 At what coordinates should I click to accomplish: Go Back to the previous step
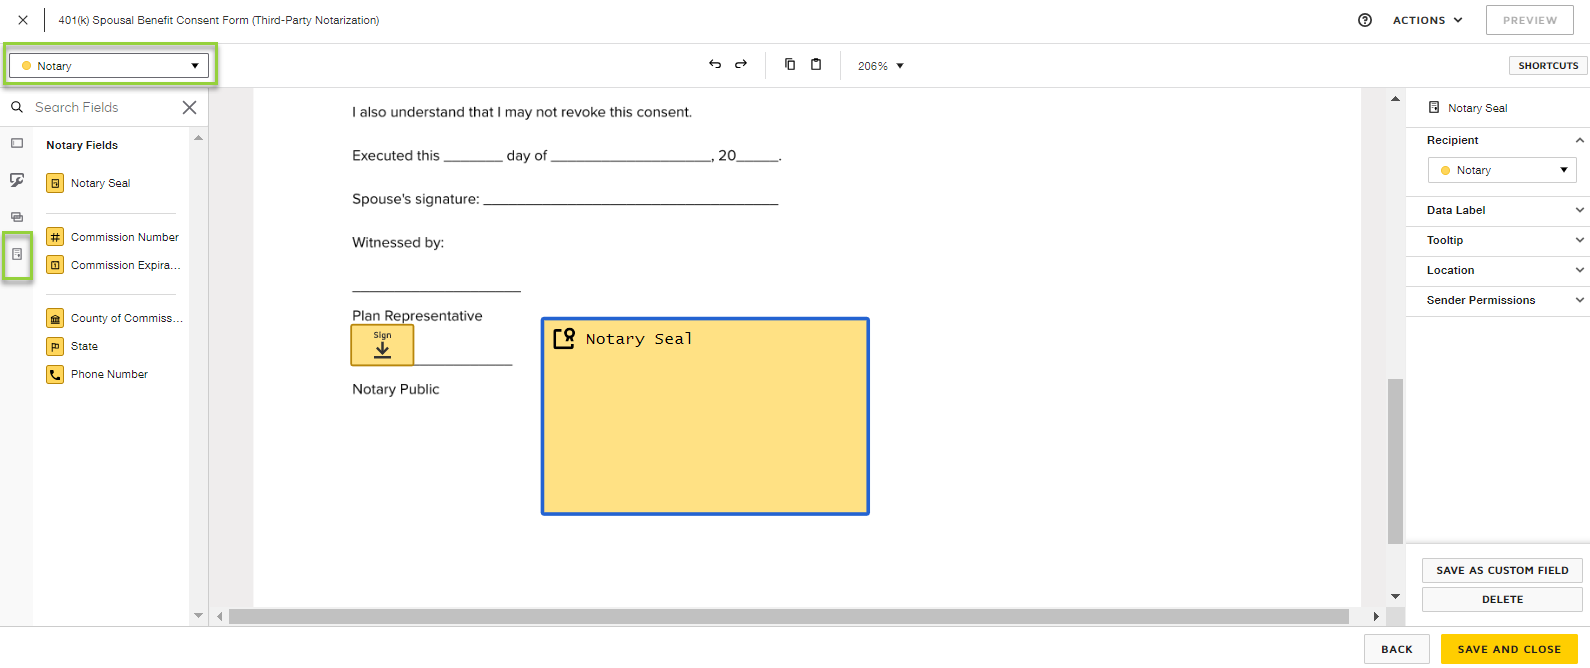click(1397, 649)
